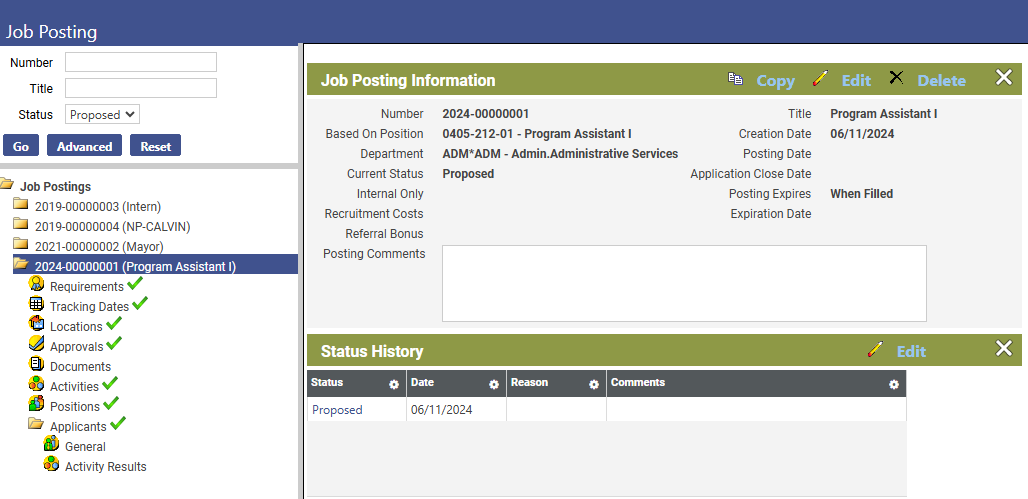
Task: Click the Go button
Action: (x=21, y=146)
